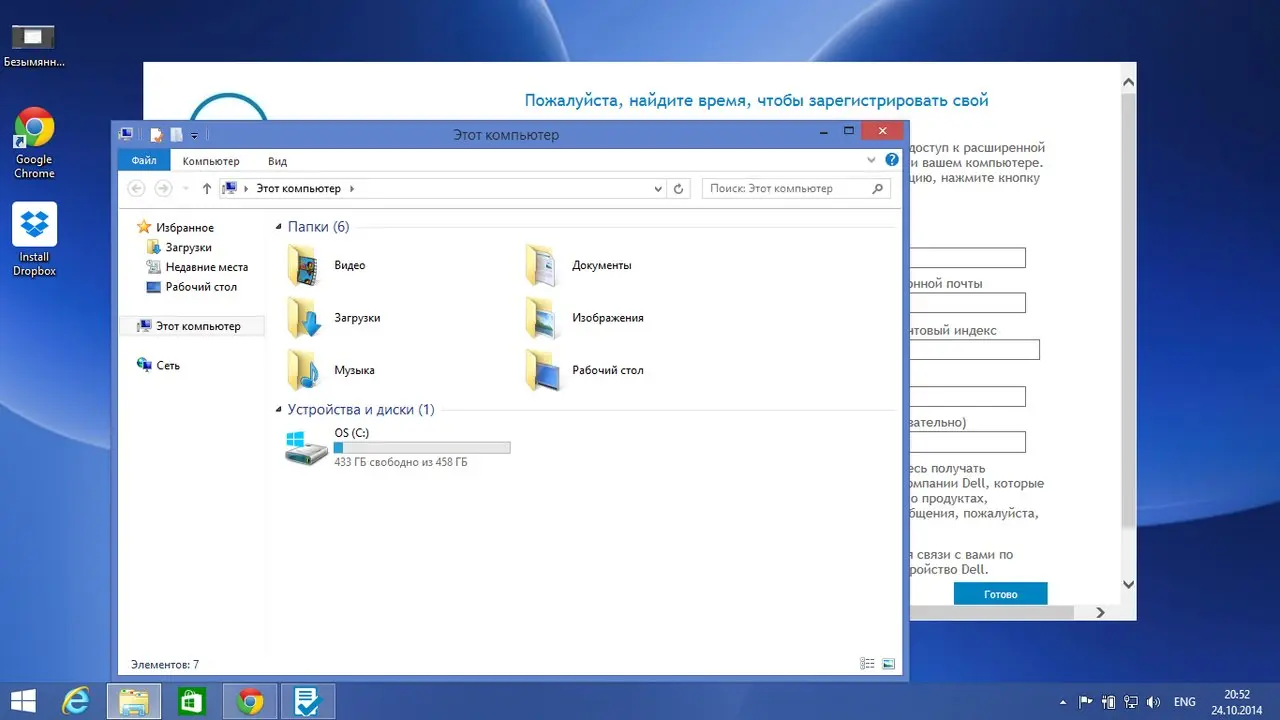Click the search magnifier icon in Explorer

[x=878, y=188]
